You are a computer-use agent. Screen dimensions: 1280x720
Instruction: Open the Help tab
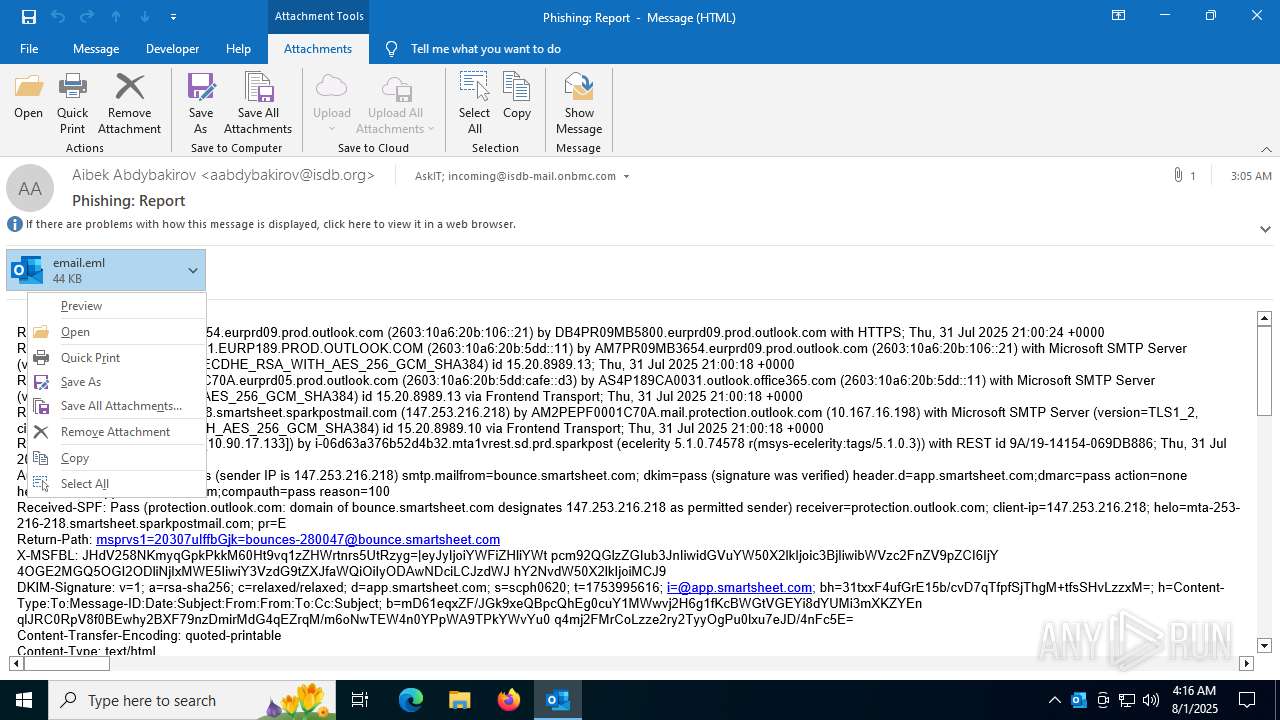click(238, 49)
